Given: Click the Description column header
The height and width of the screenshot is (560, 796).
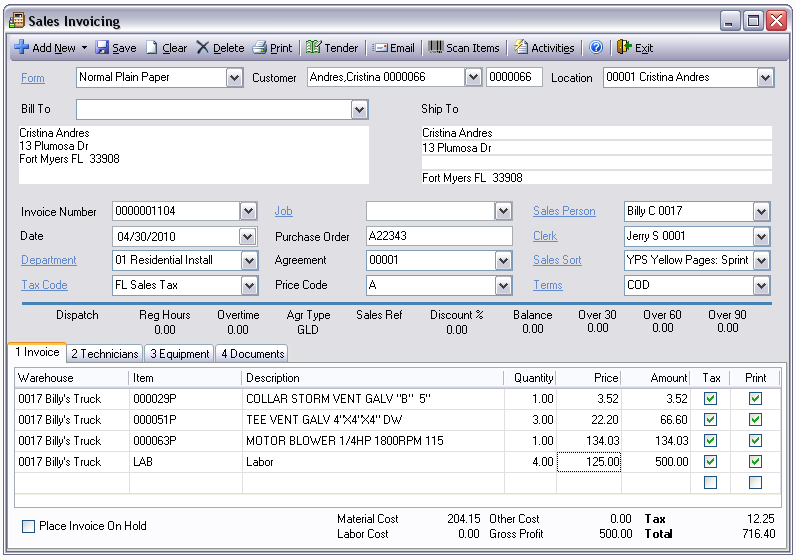Looking at the screenshot, I should (x=373, y=378).
